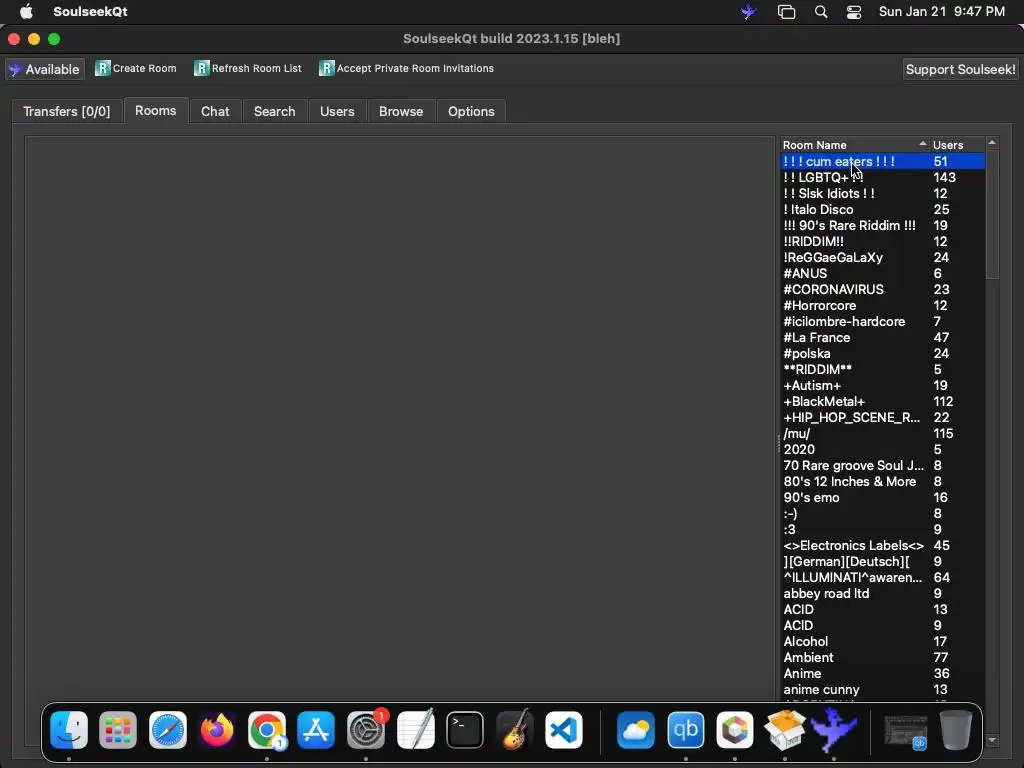Sort rooms by Room Name header

click(x=854, y=145)
